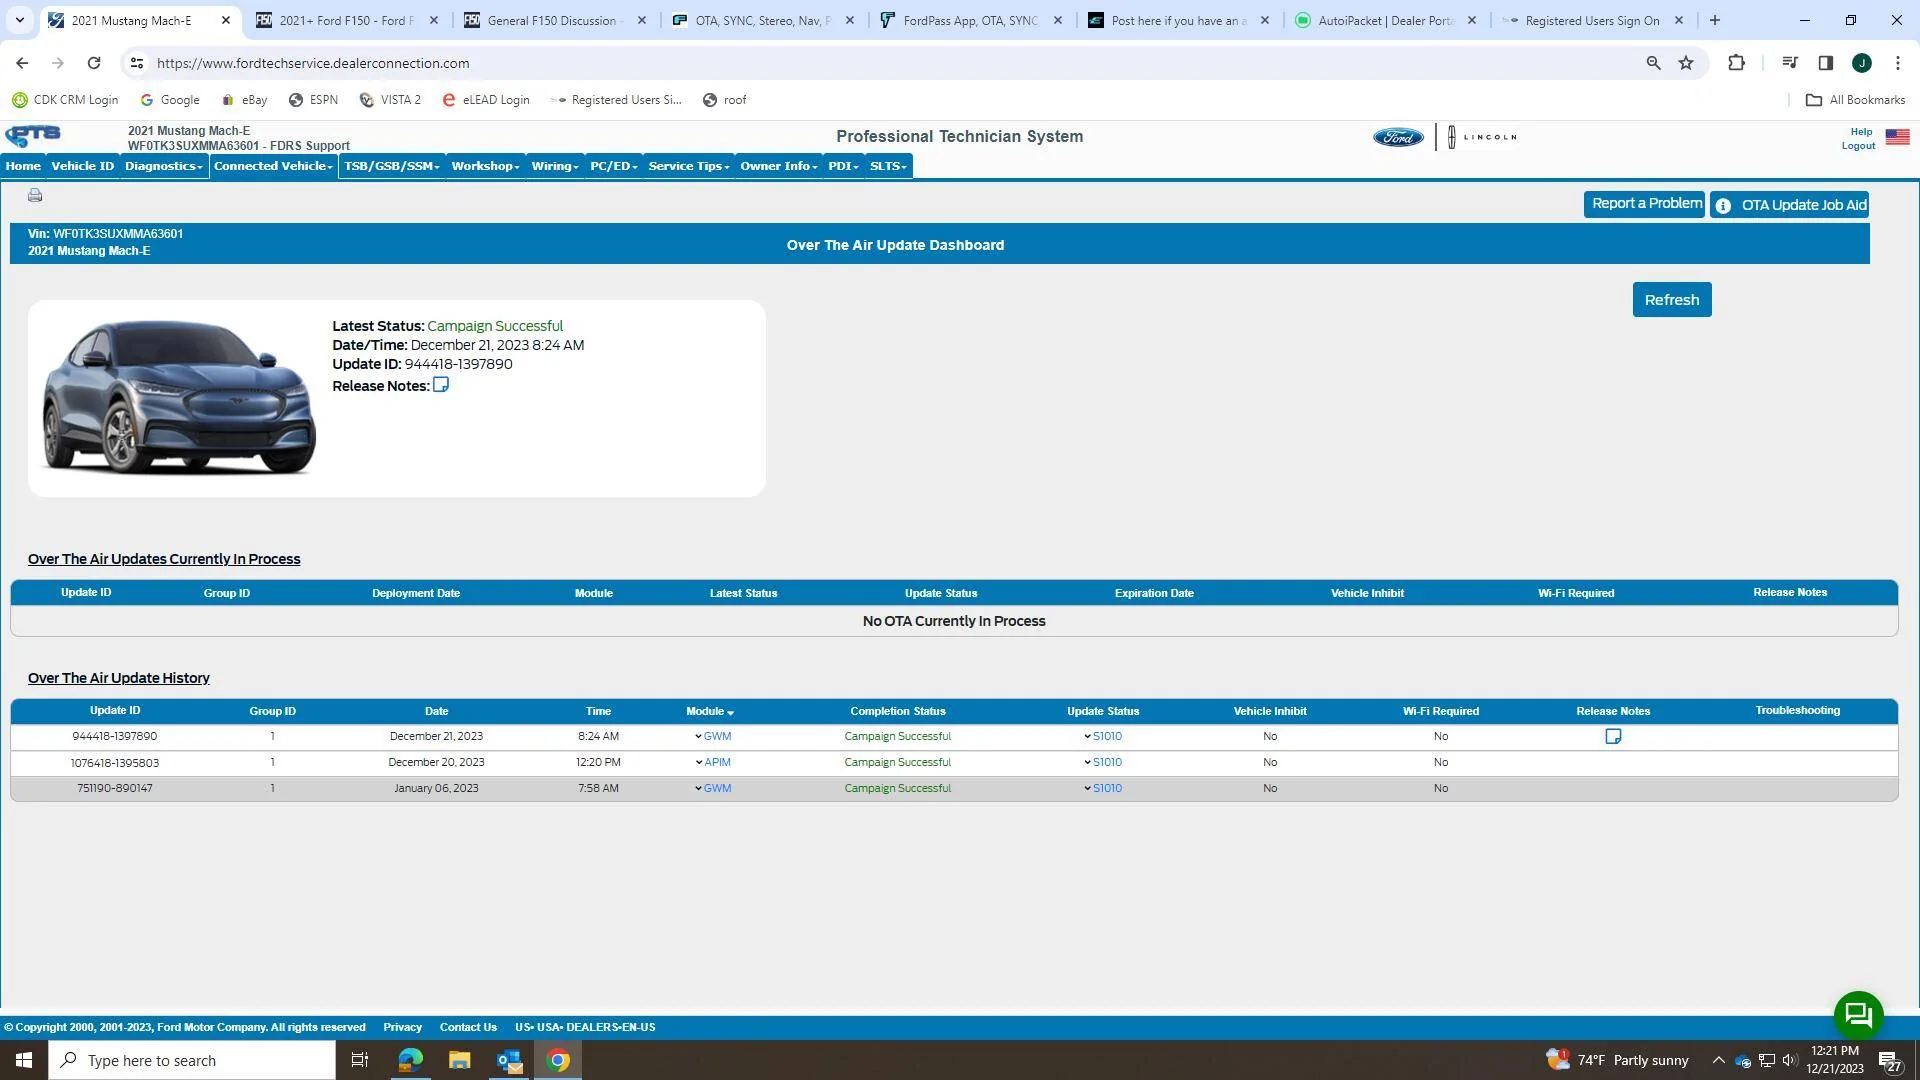
Task: Expand the Workshop menu
Action: (485, 166)
